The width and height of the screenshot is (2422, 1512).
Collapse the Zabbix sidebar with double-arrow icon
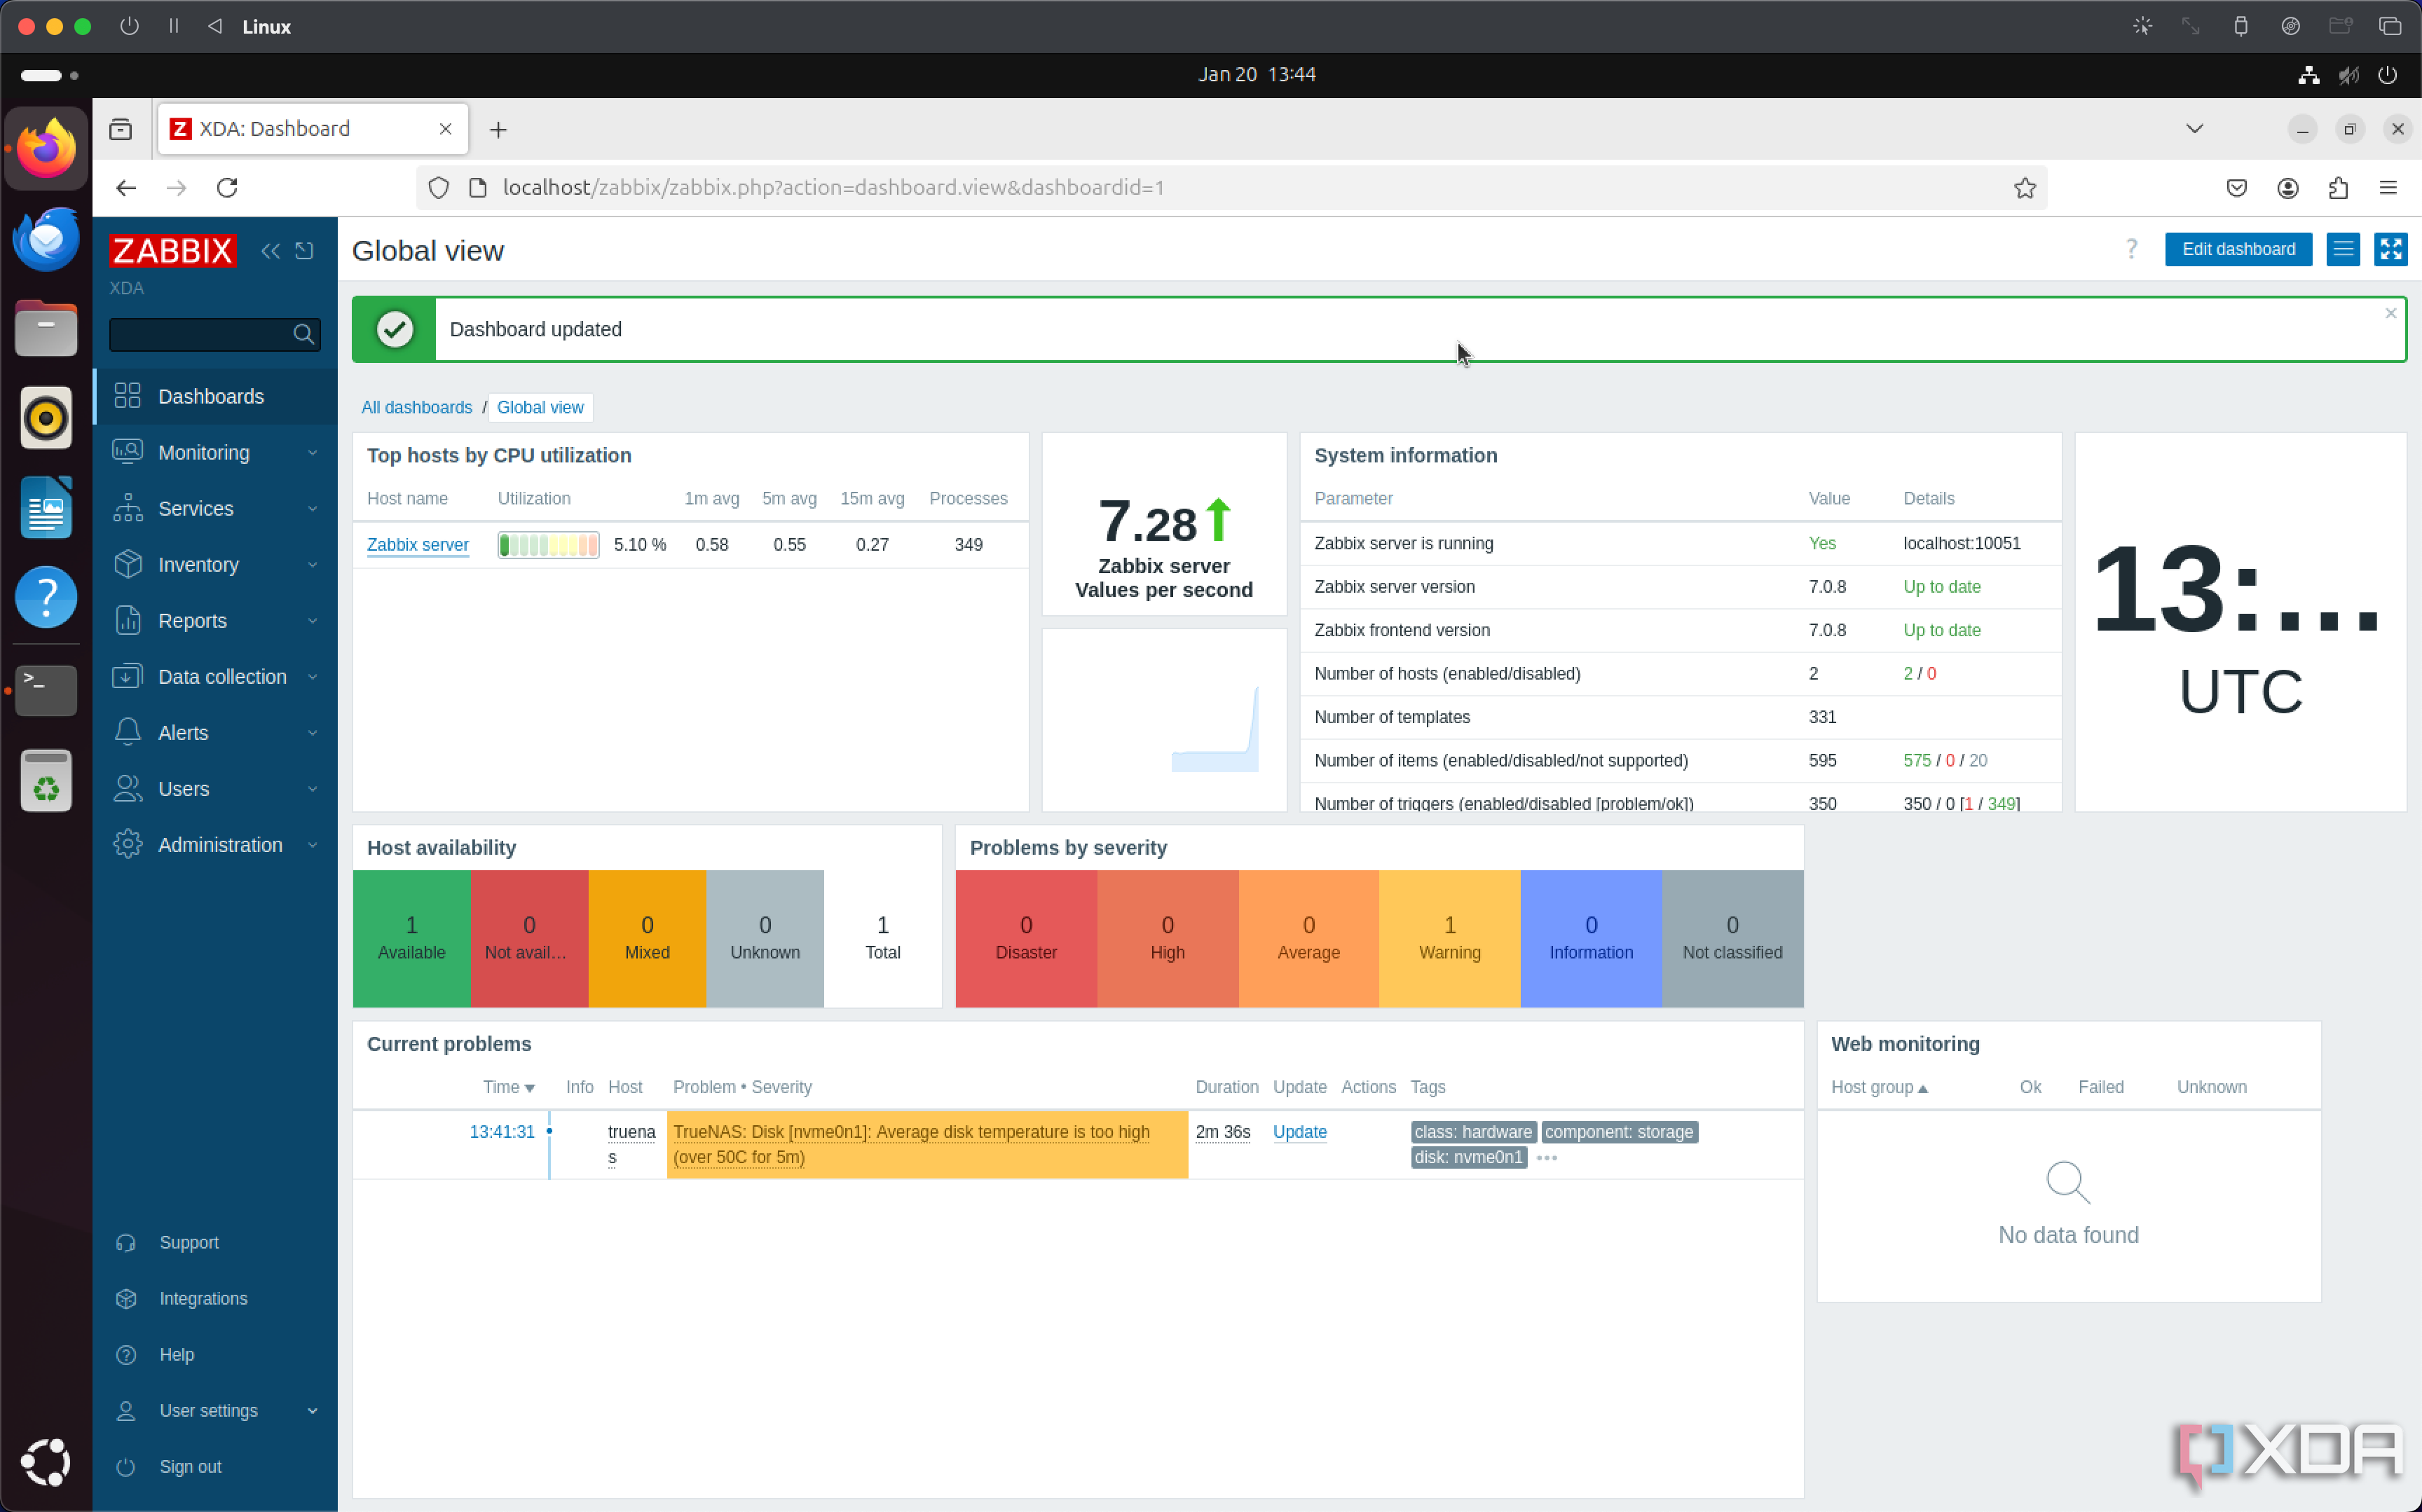(x=269, y=251)
